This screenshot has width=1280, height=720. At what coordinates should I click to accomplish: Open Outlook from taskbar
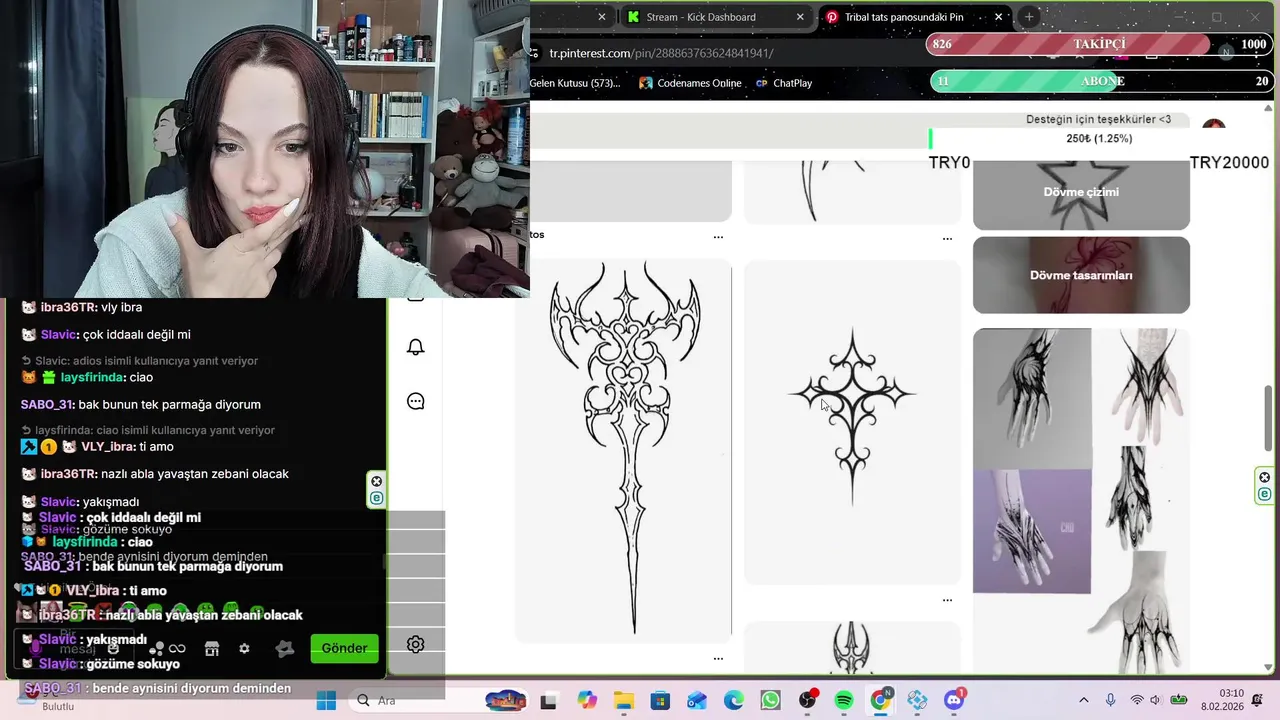697,701
